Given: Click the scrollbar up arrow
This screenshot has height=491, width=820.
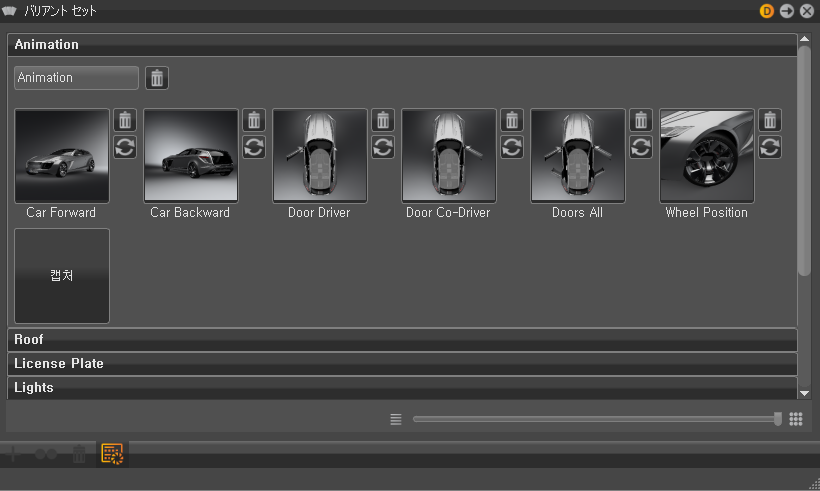Looking at the screenshot, I should [x=804, y=39].
